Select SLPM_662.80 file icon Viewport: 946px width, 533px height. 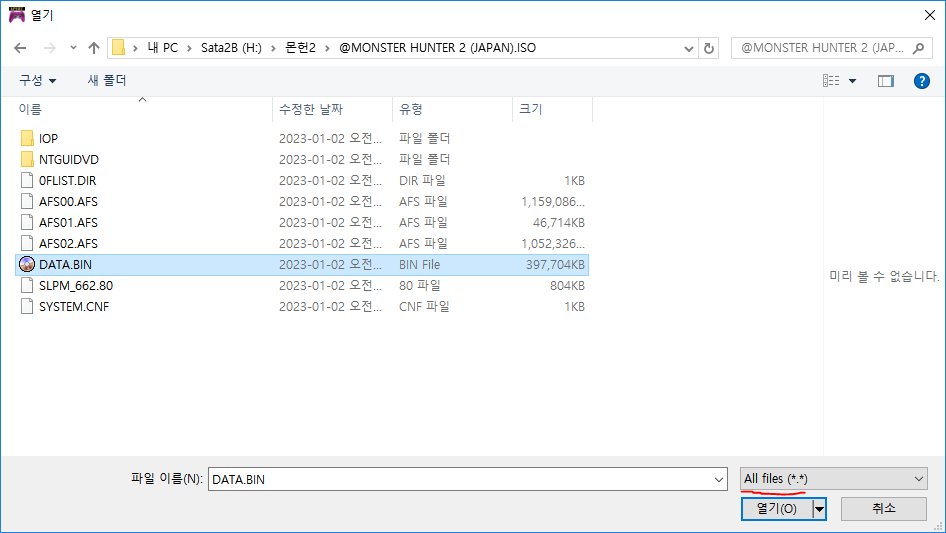pos(27,286)
